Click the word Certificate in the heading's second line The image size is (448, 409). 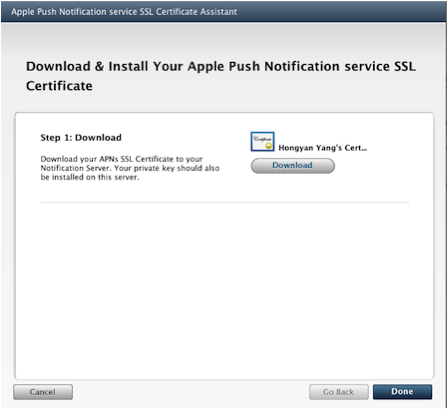pos(59,86)
